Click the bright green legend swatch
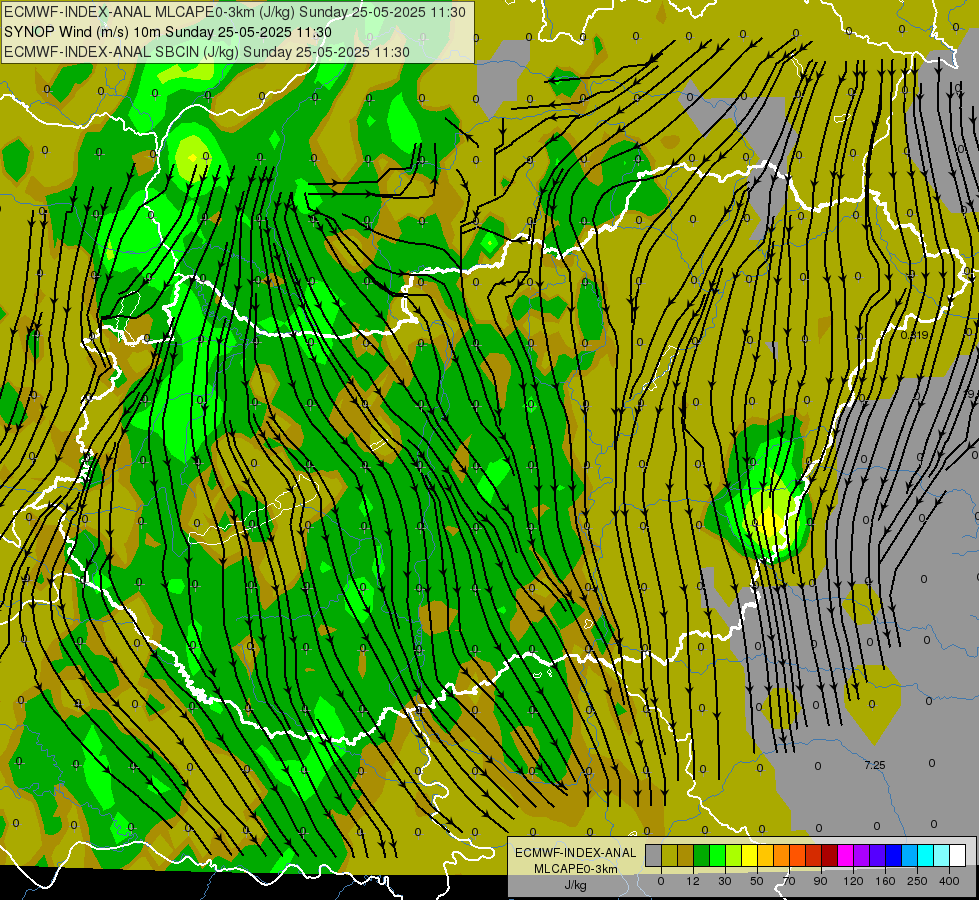The image size is (979, 900). pos(718,856)
